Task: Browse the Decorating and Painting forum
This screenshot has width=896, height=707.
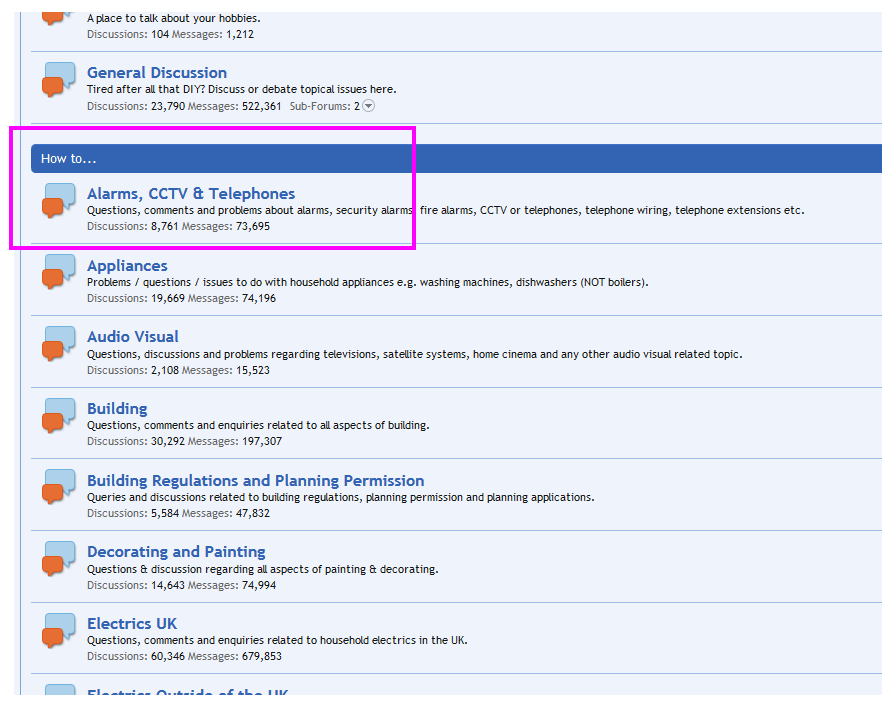Action: 176,552
